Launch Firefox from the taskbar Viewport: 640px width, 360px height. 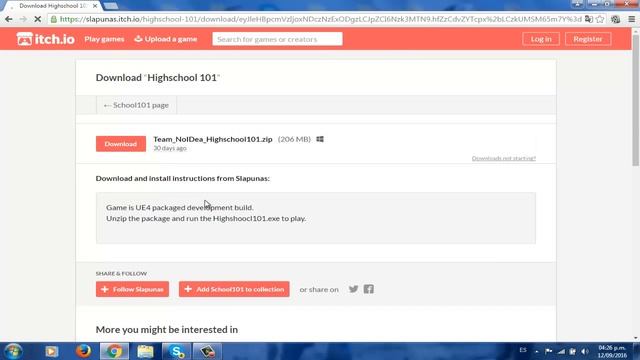point(83,351)
